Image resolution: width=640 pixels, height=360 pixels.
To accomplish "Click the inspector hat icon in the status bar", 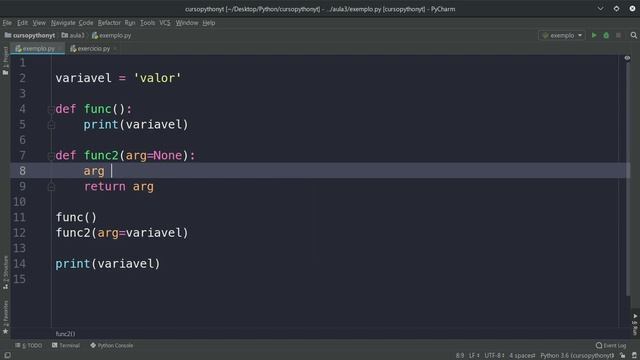I will (x=635, y=356).
